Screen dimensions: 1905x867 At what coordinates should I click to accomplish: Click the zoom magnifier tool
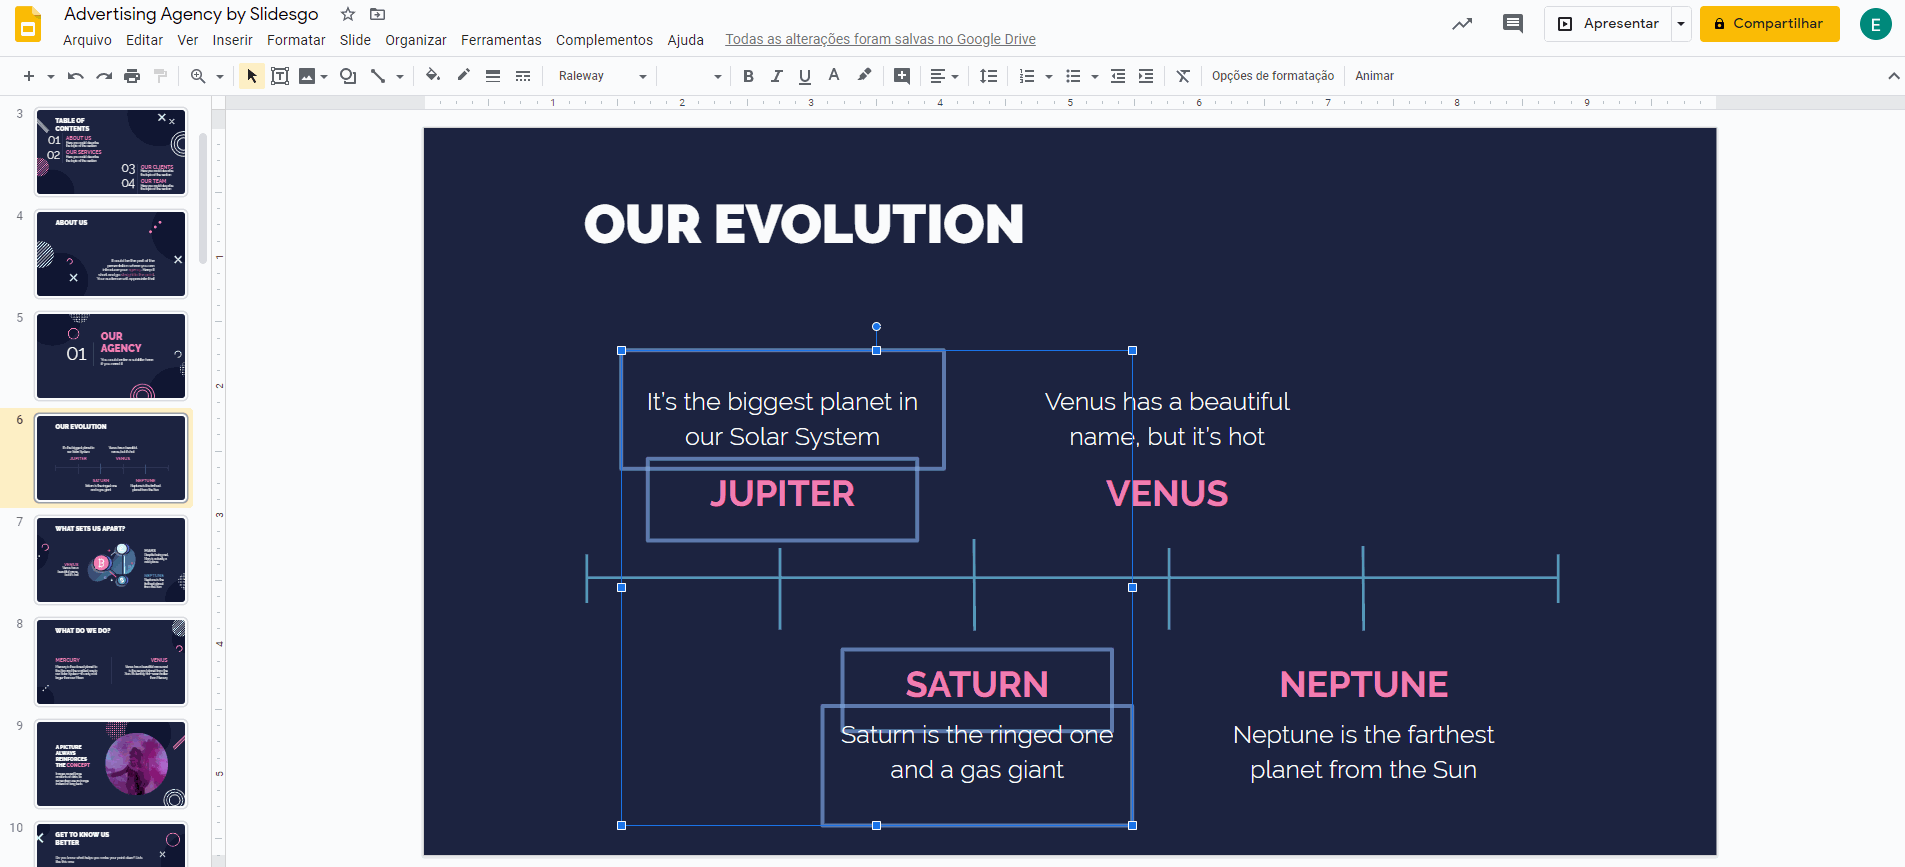coord(198,76)
